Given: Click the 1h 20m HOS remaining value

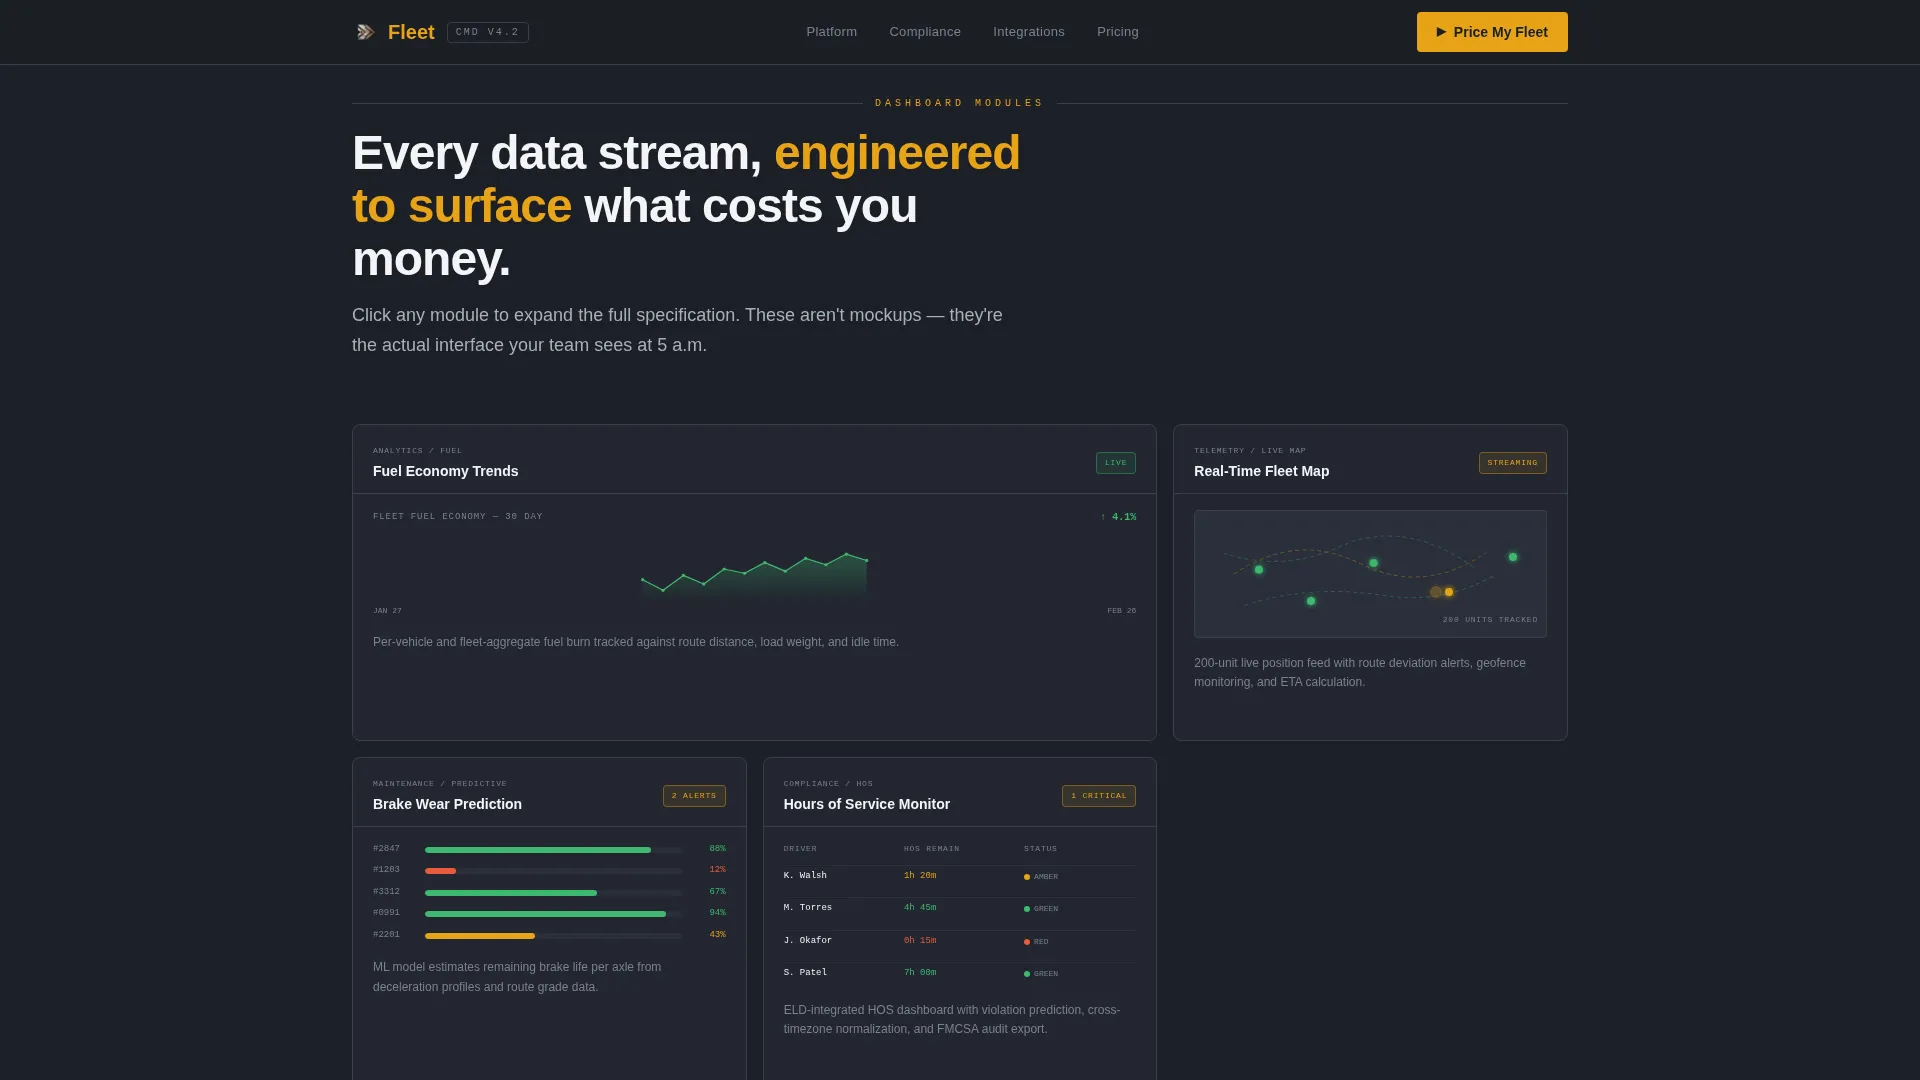Looking at the screenshot, I should point(920,876).
